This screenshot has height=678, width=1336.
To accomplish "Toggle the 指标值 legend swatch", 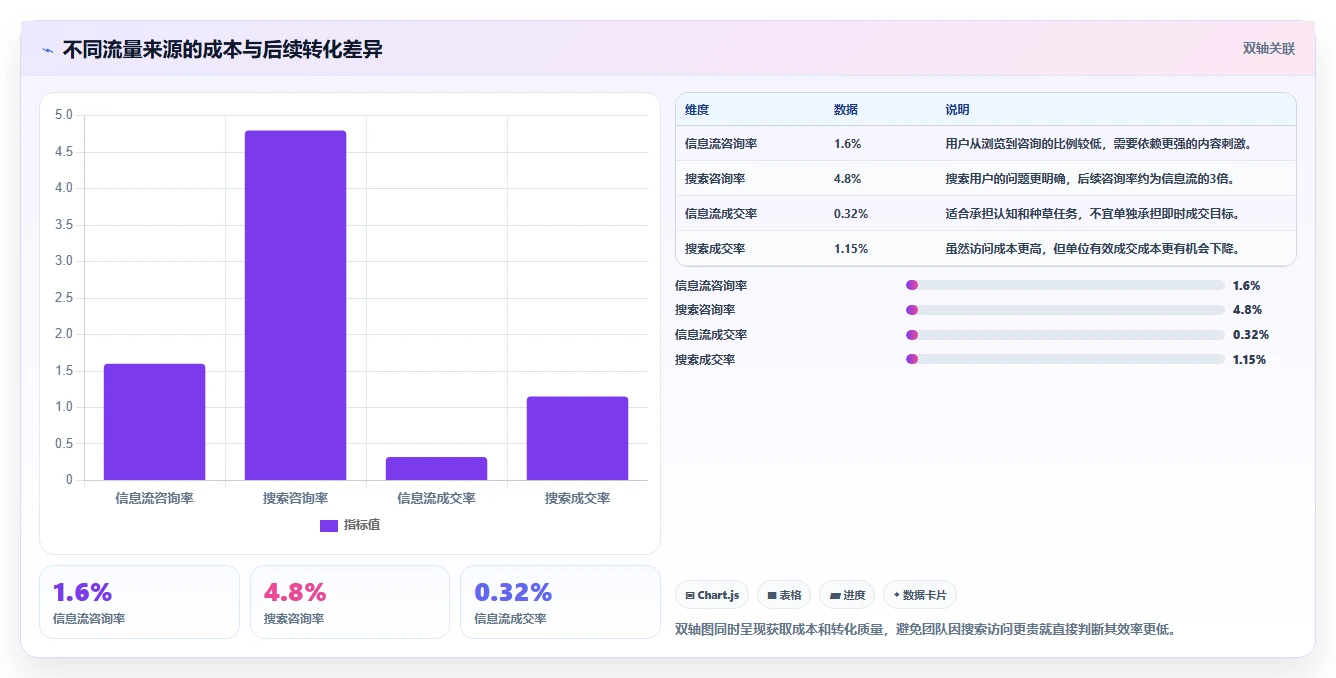I will (329, 526).
